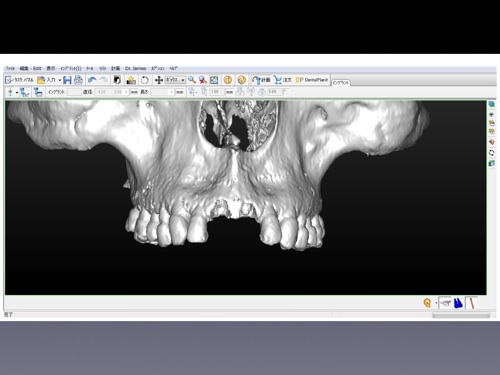Click the length input field before mm
Image resolution: width=500 pixels, height=375 pixels.
pos(162,92)
